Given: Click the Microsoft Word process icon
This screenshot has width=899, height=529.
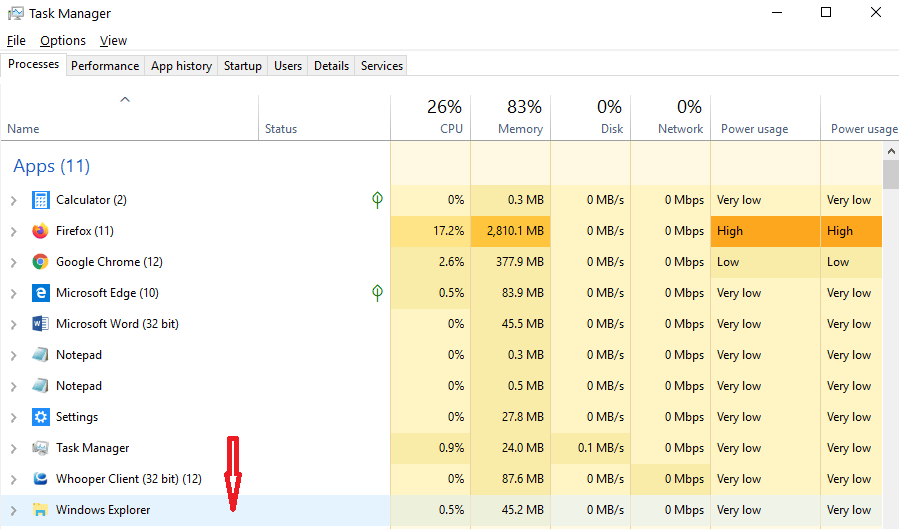Looking at the screenshot, I should (40, 324).
